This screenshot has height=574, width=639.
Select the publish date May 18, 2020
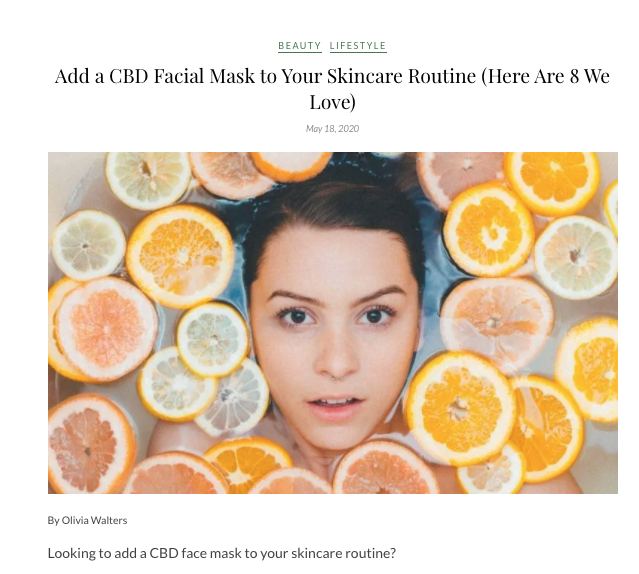332,129
